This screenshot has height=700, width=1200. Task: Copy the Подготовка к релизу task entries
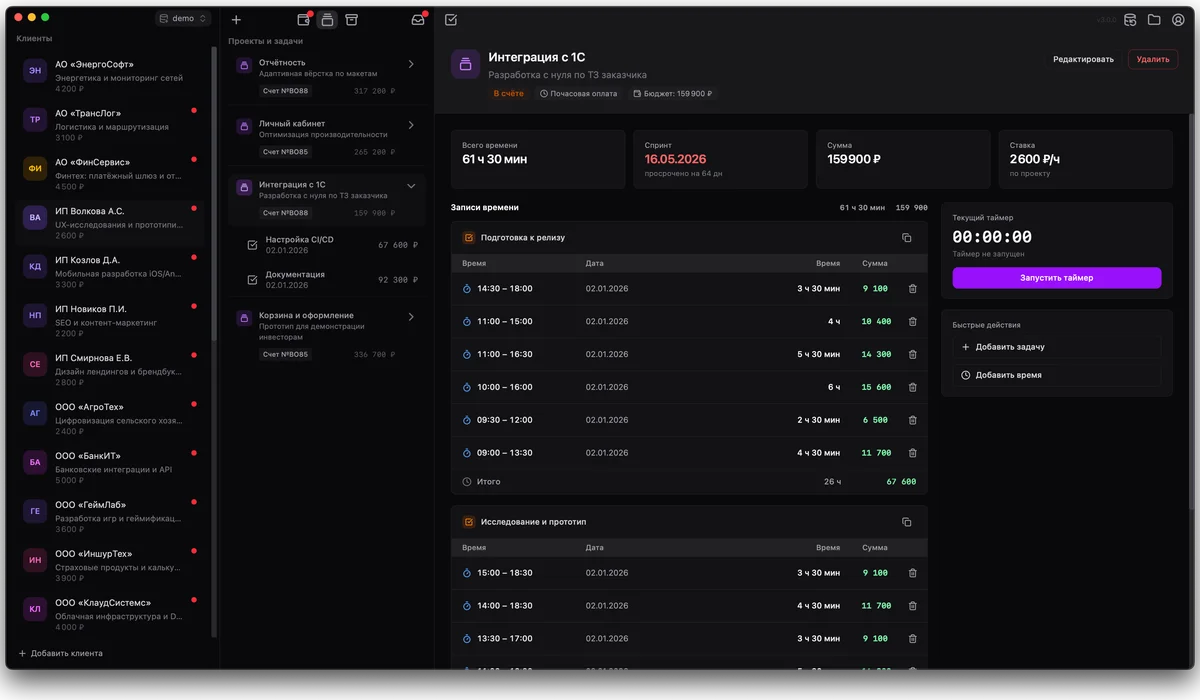pos(907,238)
